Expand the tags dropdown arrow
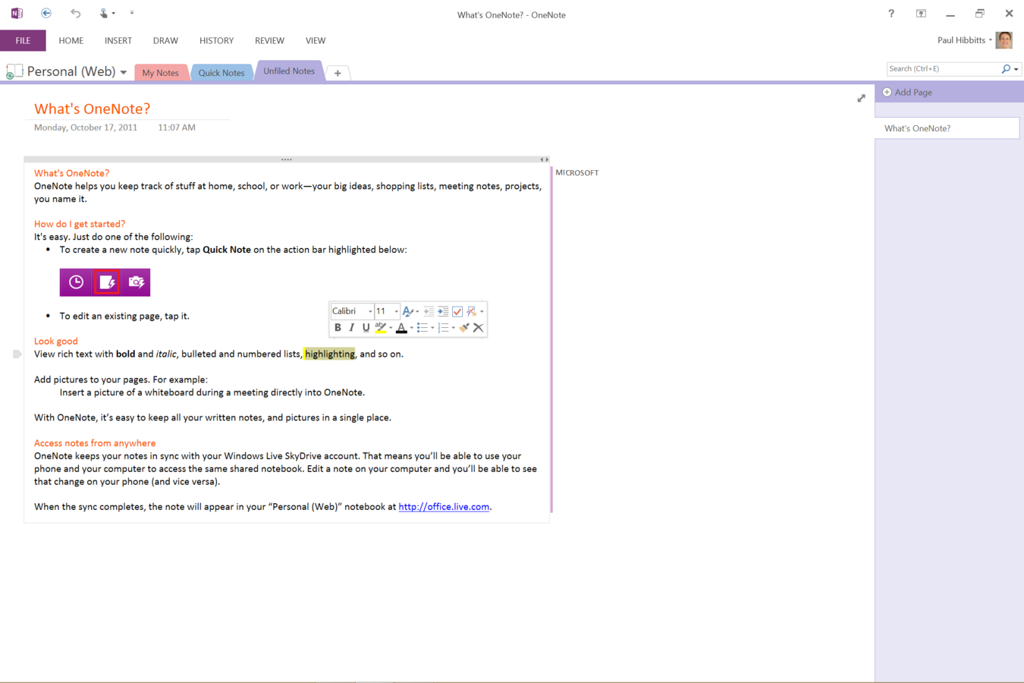 coord(482,311)
